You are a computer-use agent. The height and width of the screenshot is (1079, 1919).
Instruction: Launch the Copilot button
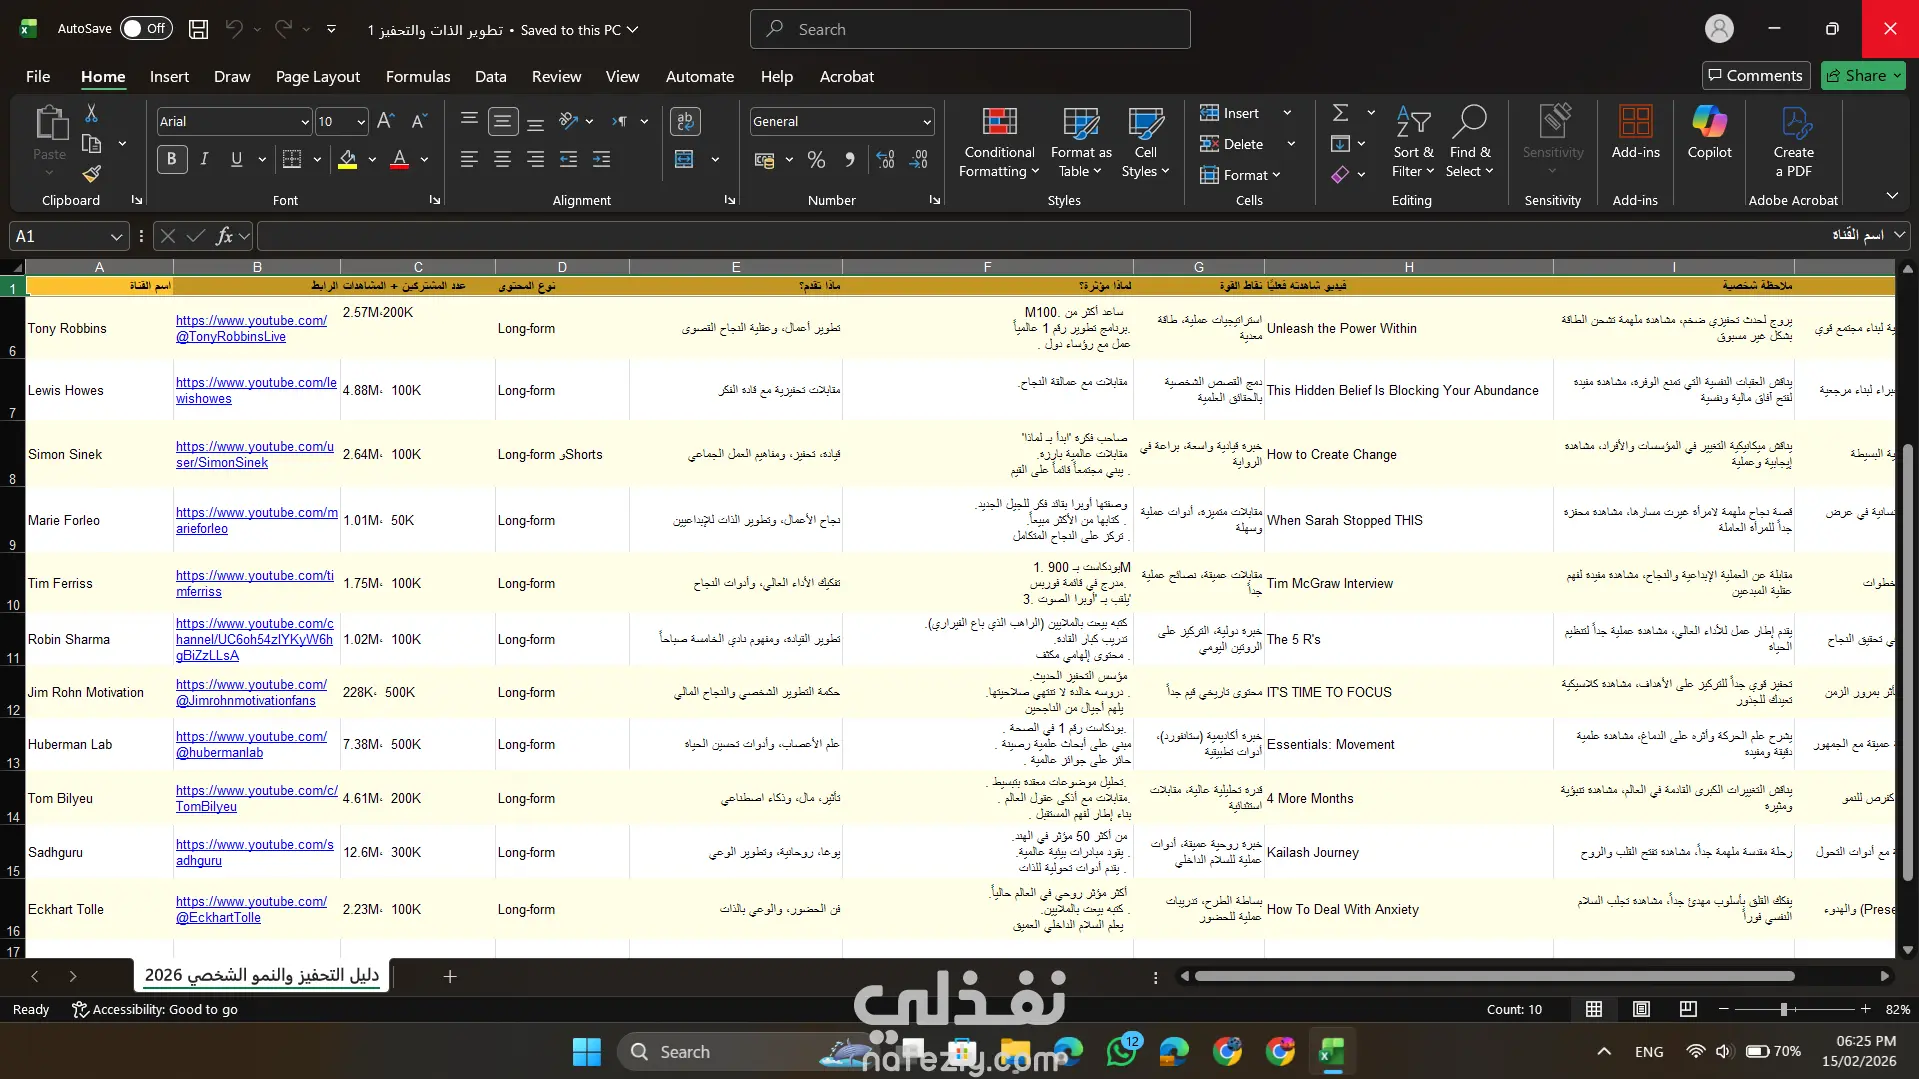click(1710, 133)
